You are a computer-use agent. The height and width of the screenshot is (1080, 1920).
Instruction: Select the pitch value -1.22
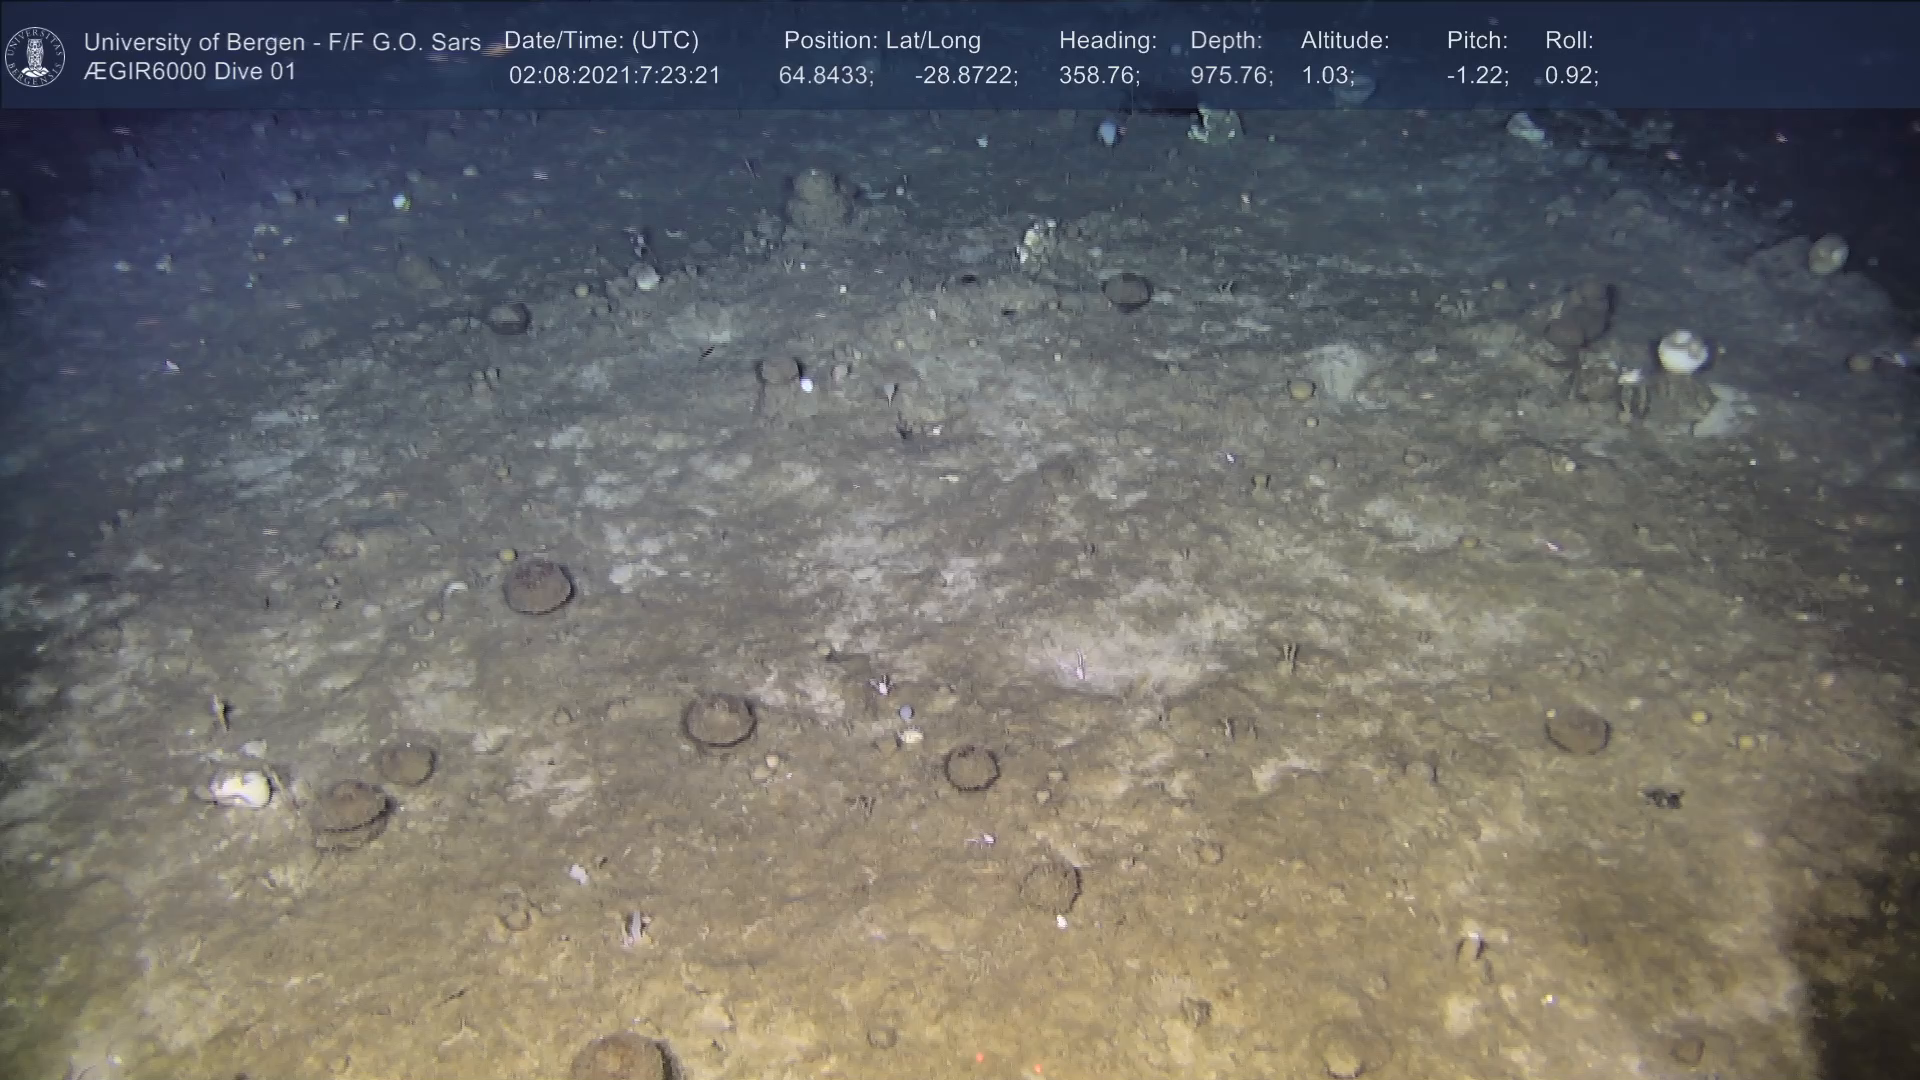[1477, 76]
